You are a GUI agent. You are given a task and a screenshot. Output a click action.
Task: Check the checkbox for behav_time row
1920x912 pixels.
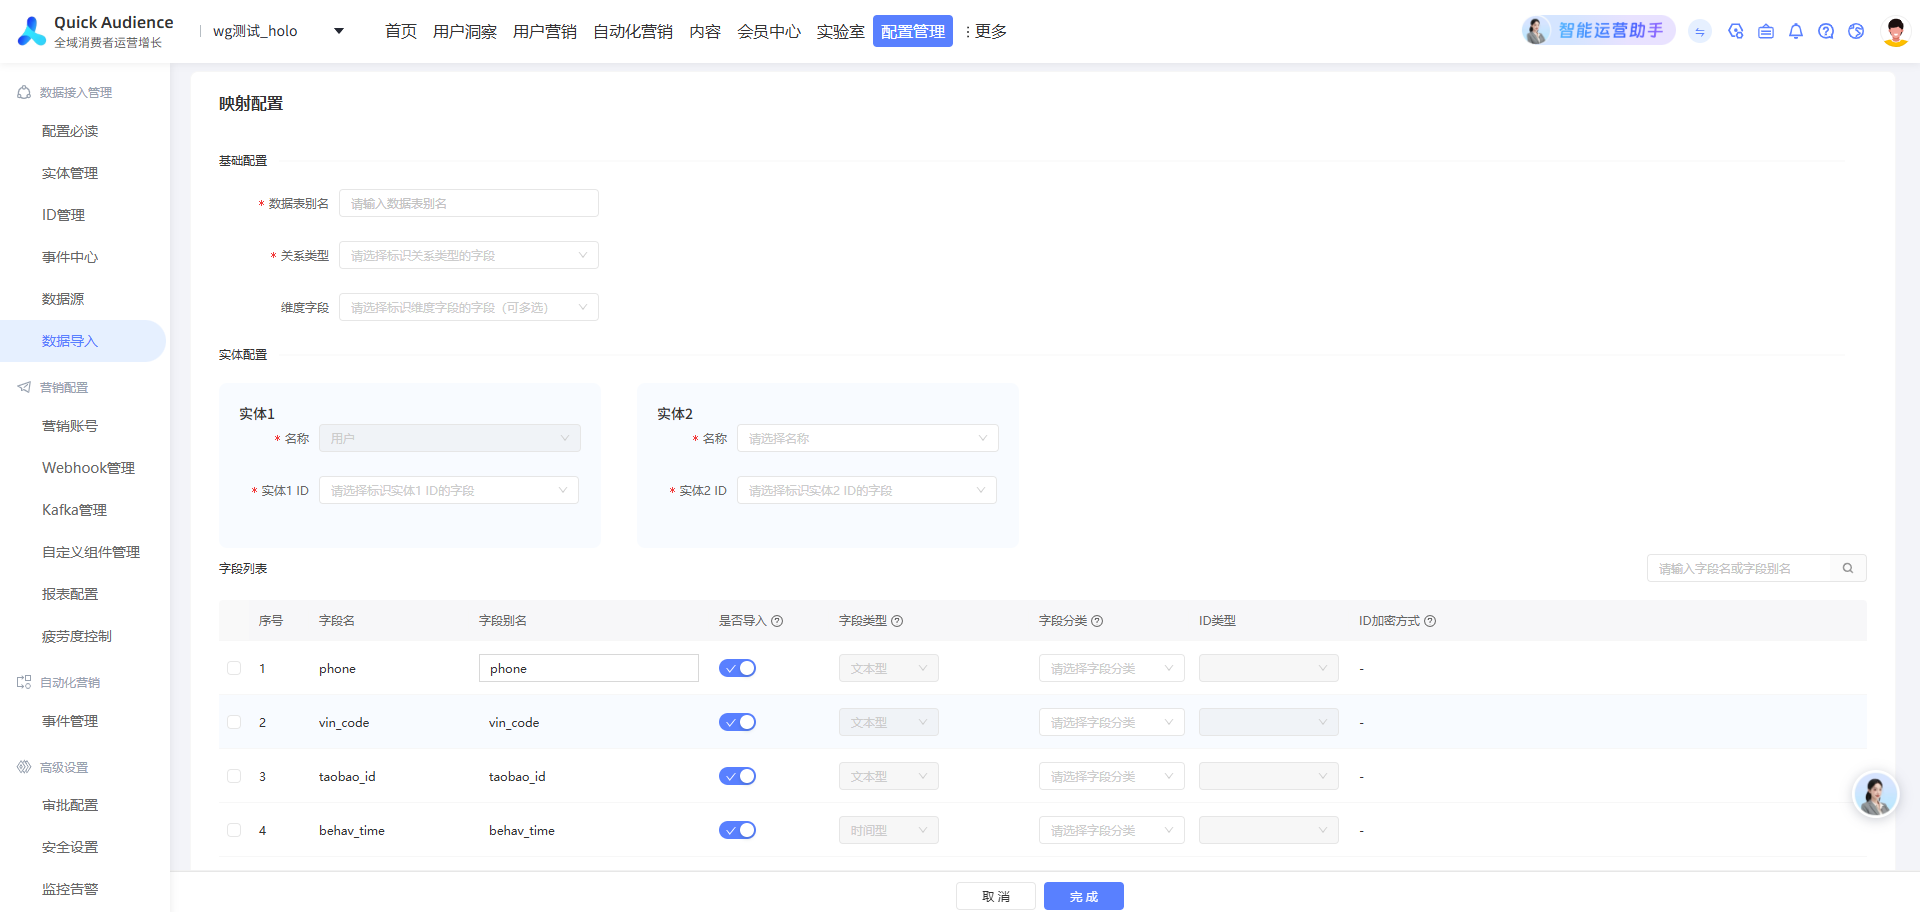234,830
